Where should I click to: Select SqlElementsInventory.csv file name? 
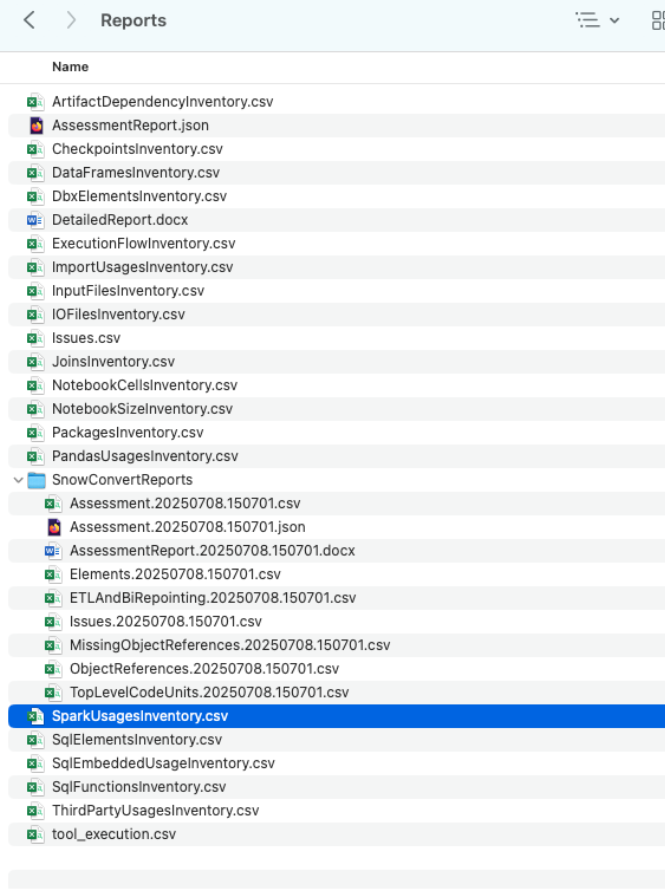tap(137, 741)
